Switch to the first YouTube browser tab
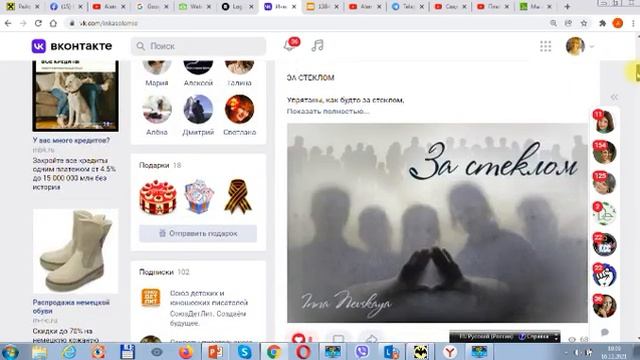 109,7
